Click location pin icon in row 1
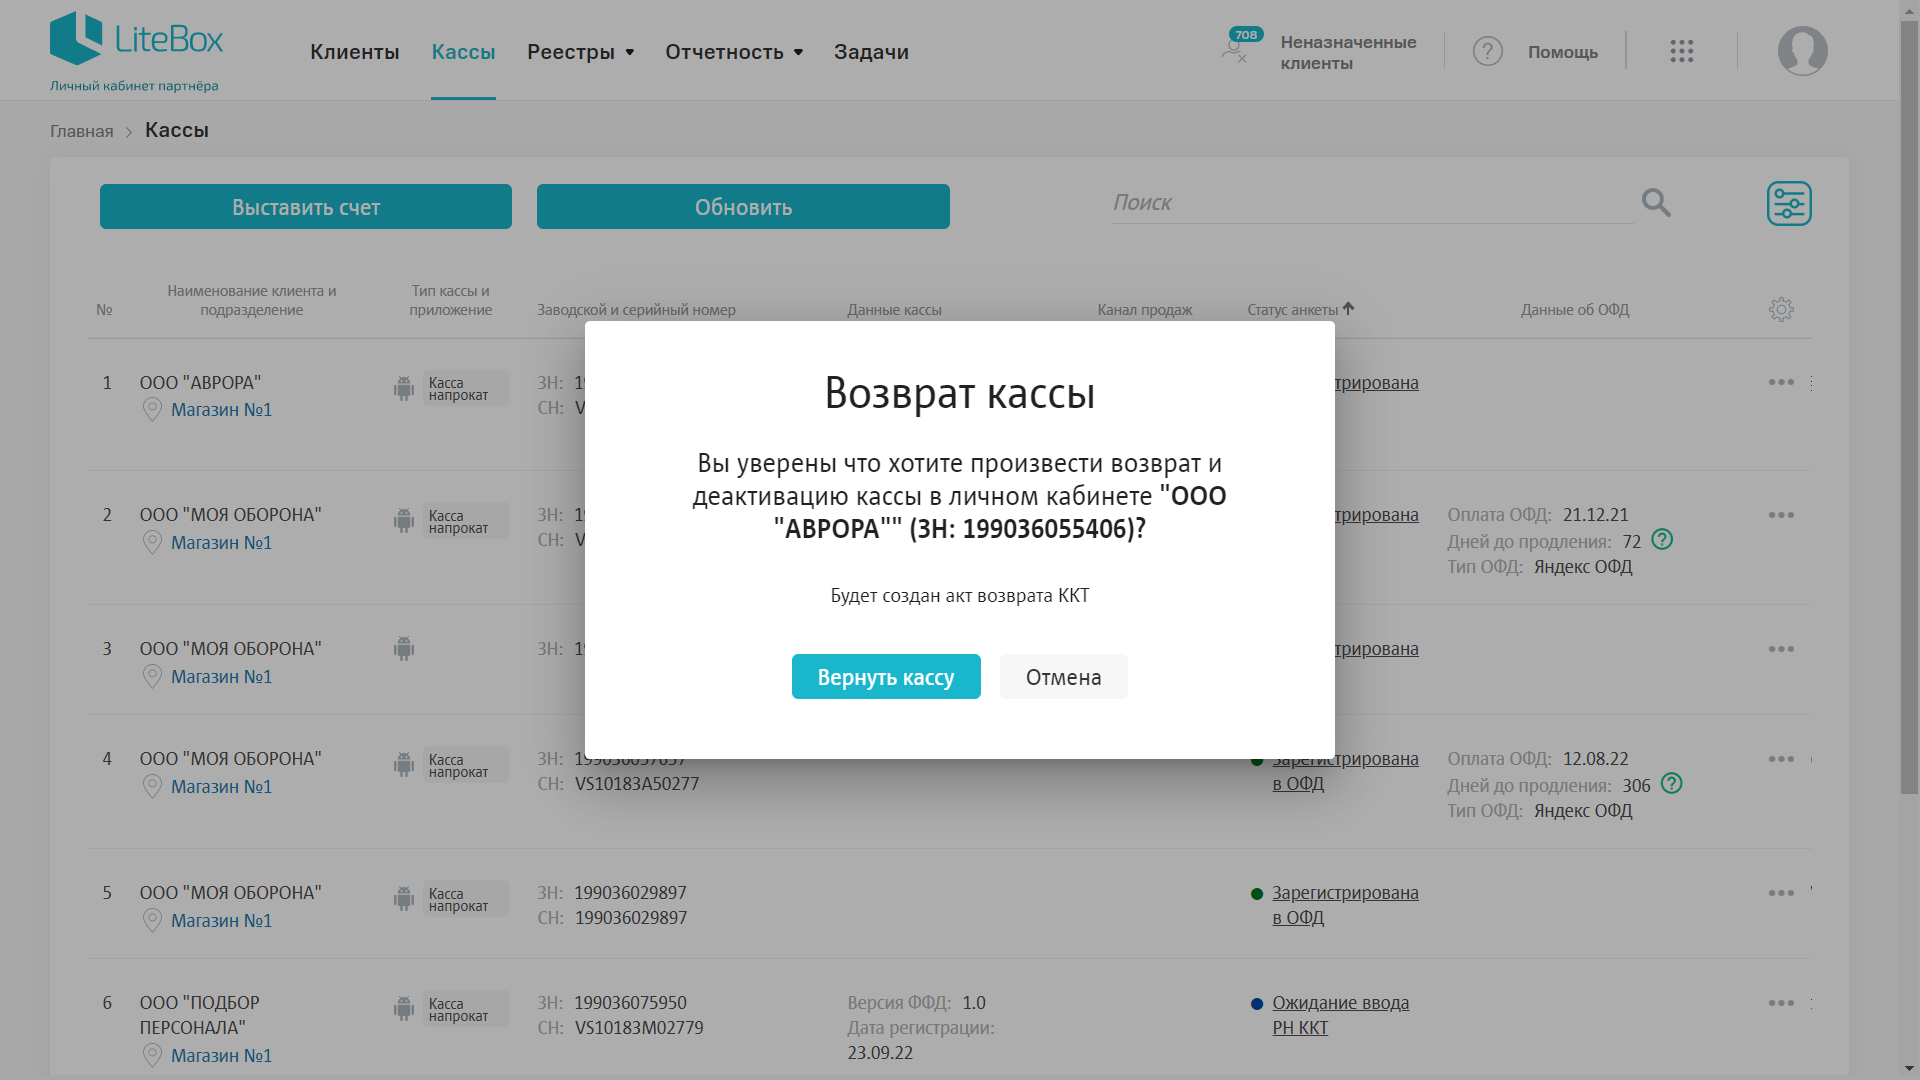 pyautogui.click(x=152, y=410)
